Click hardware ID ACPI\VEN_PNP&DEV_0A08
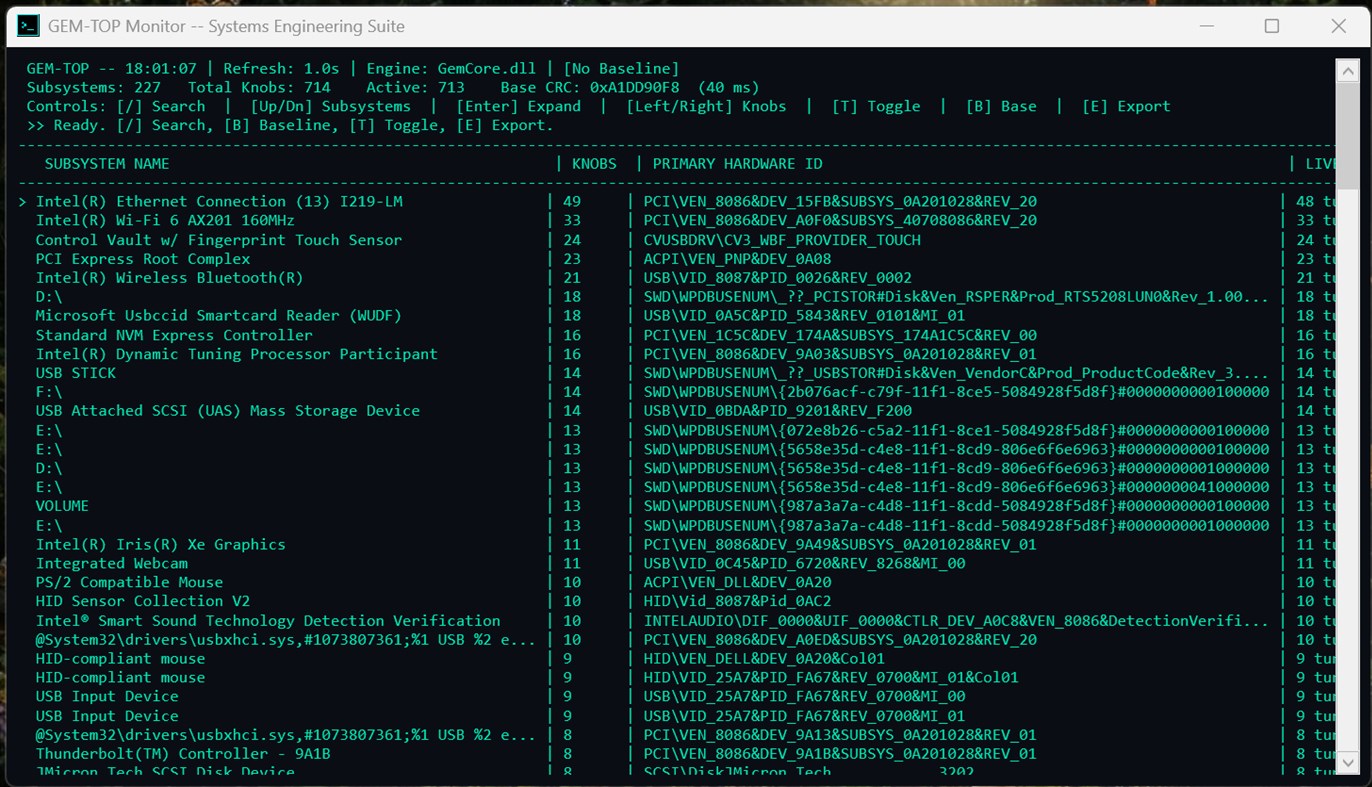 pyautogui.click(x=737, y=259)
